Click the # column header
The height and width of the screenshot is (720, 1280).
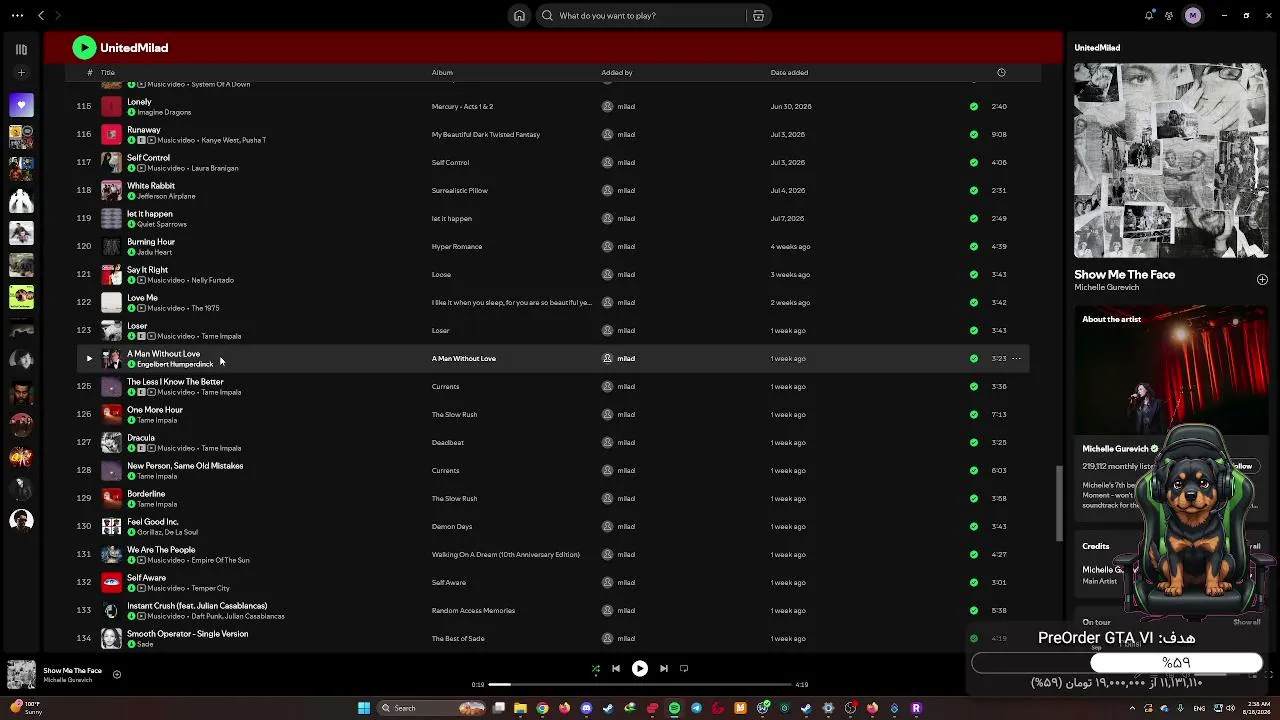[x=90, y=72]
